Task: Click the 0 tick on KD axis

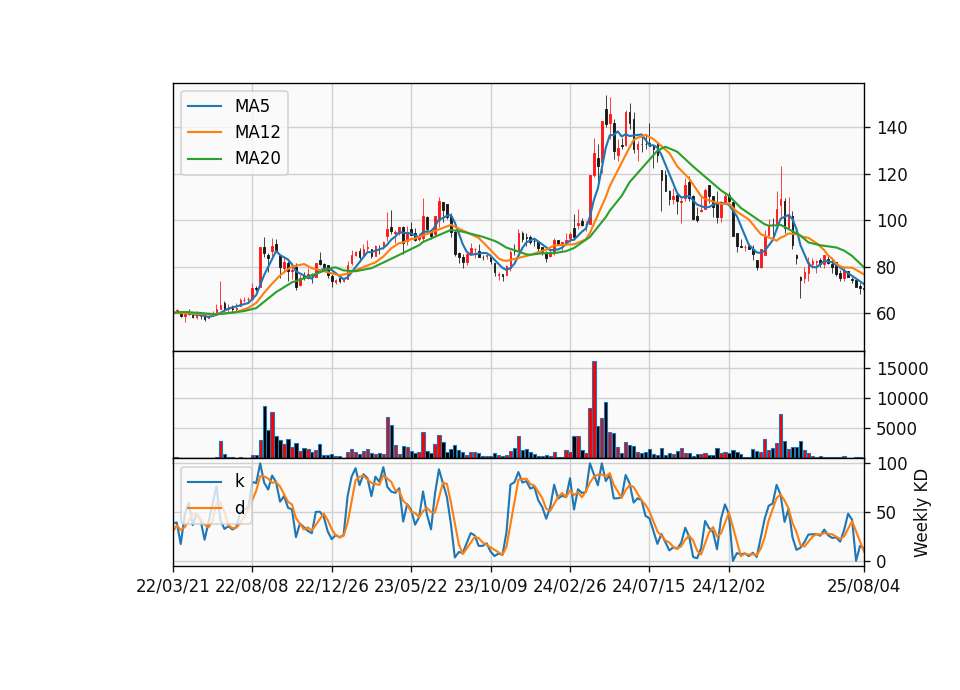Action: 882,561
